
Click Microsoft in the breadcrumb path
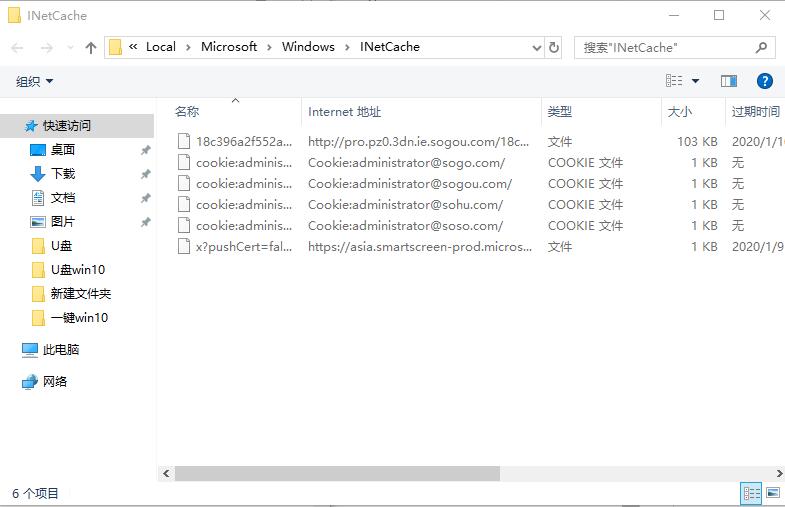(229, 47)
